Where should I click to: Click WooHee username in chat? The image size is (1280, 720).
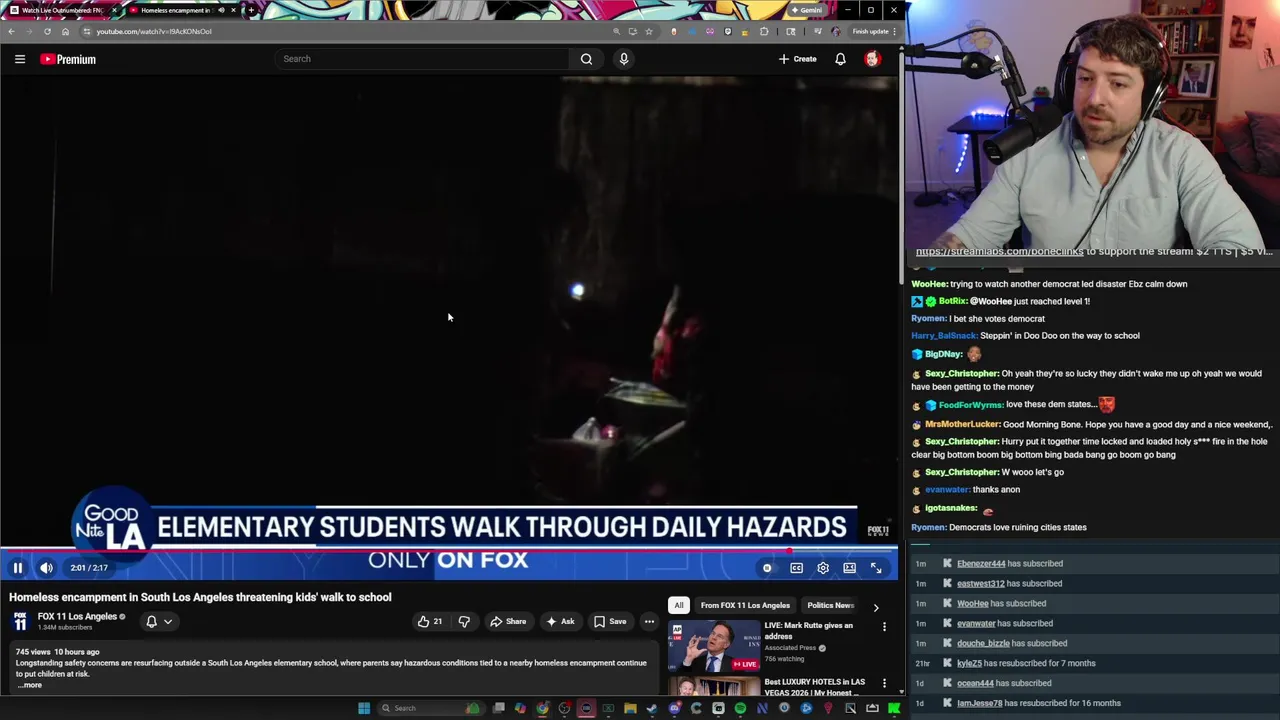(929, 284)
